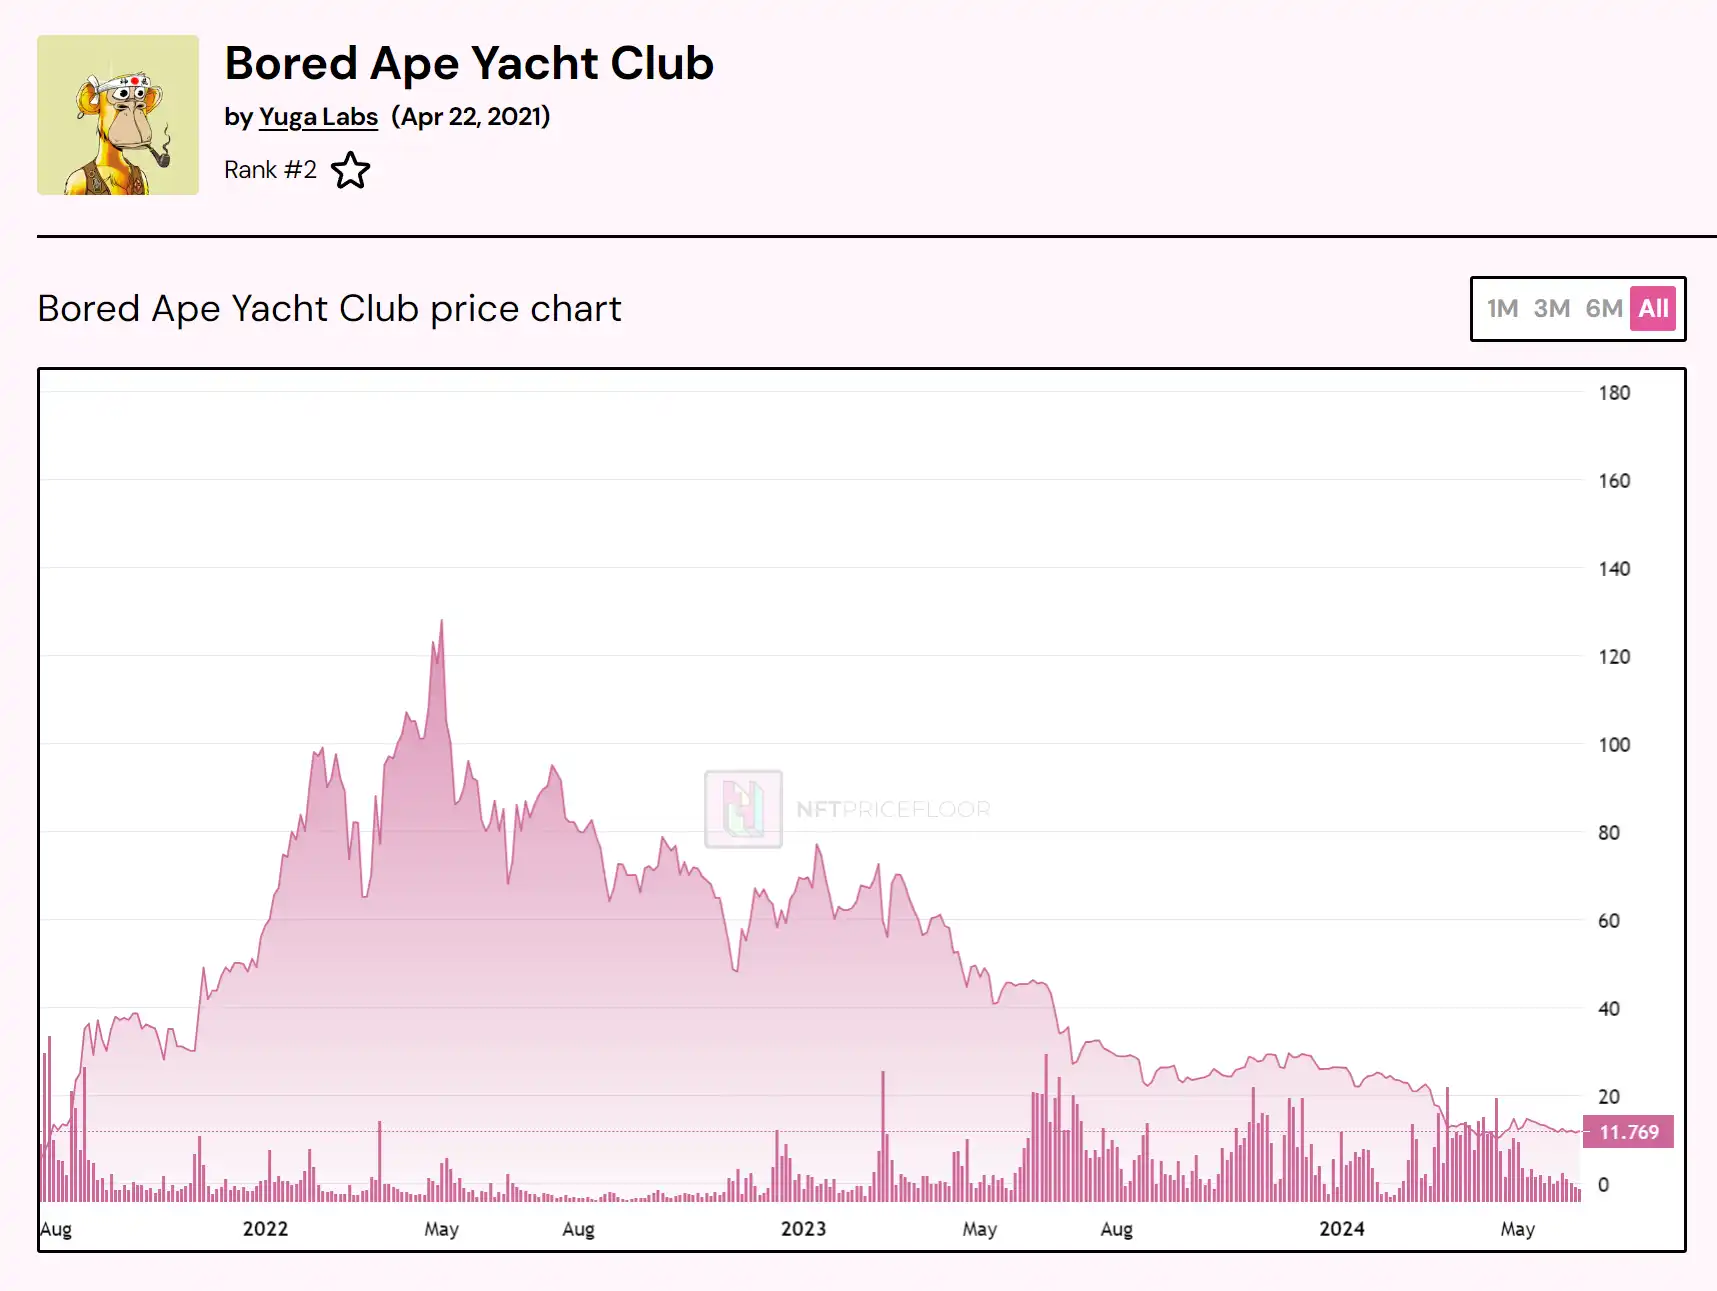Switch chart to 3M range
Viewport: 1717px width, 1291px height.
1551,308
